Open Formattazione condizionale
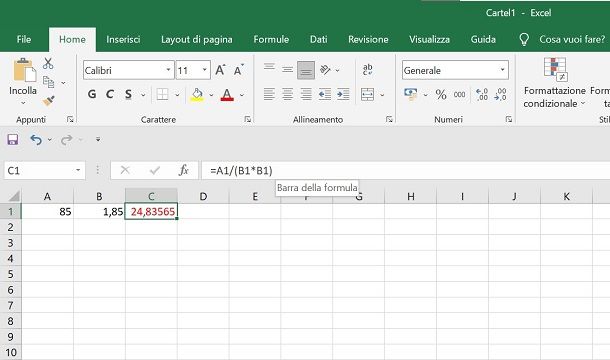This screenshot has width=610, height=360. [554, 83]
